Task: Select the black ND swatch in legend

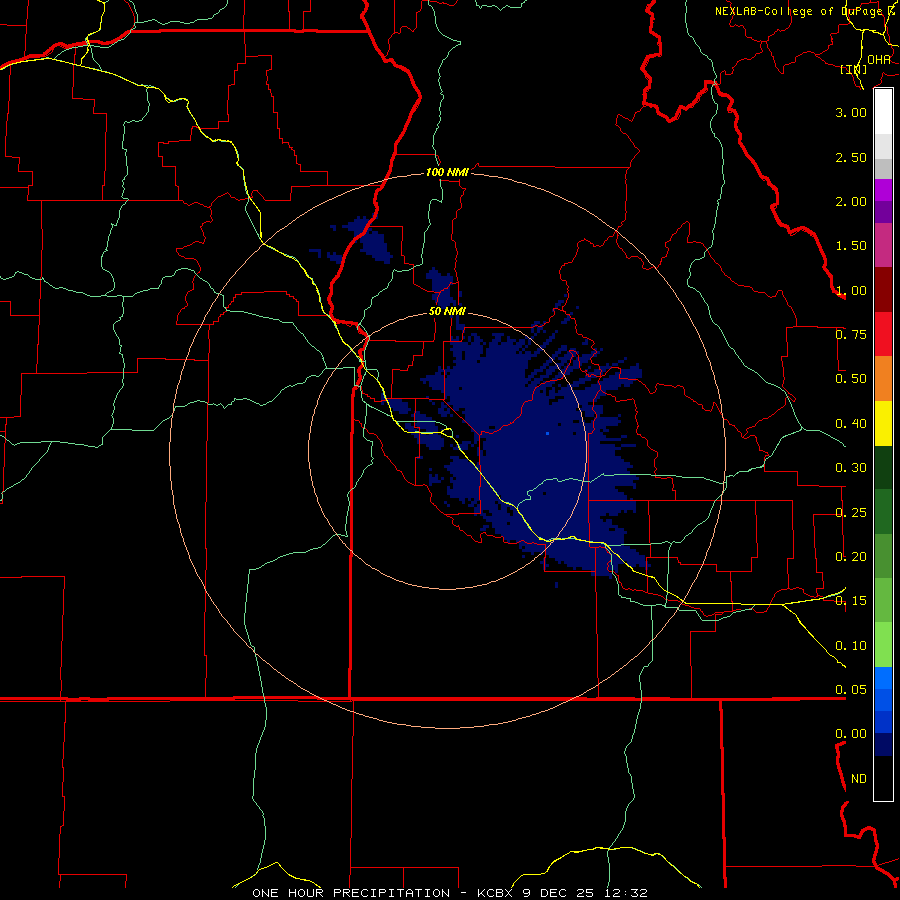Action: tap(883, 778)
